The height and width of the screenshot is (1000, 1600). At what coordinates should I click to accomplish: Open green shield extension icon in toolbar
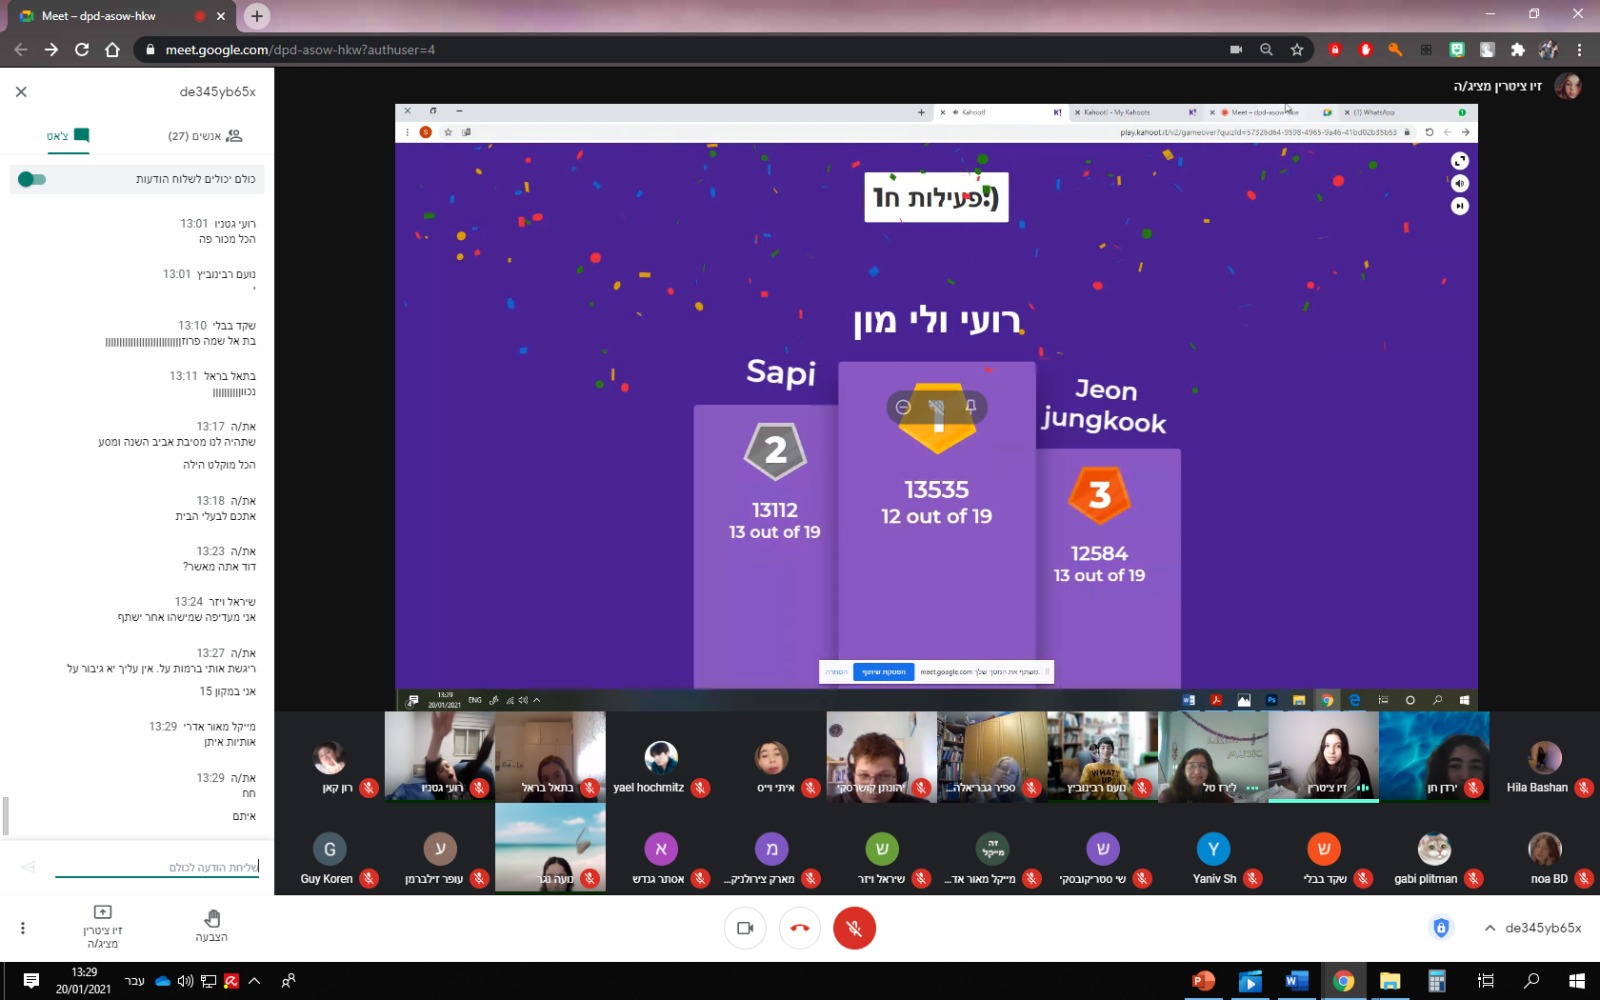pos(1457,49)
